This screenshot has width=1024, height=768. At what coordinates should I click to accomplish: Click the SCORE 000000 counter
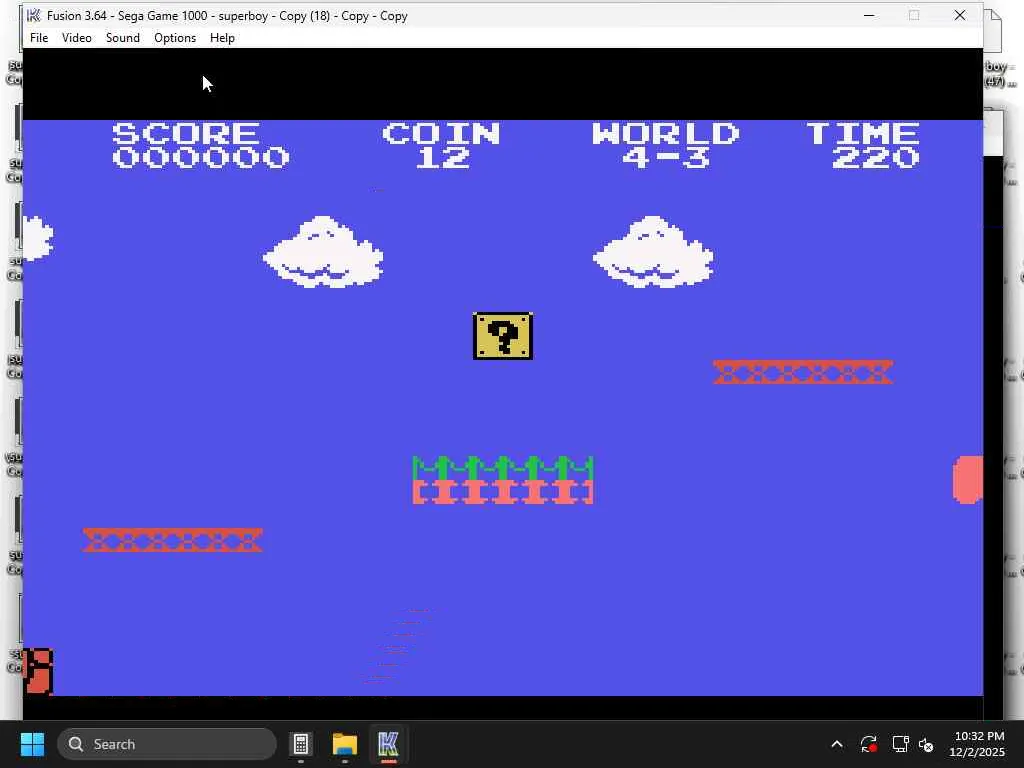click(200, 146)
